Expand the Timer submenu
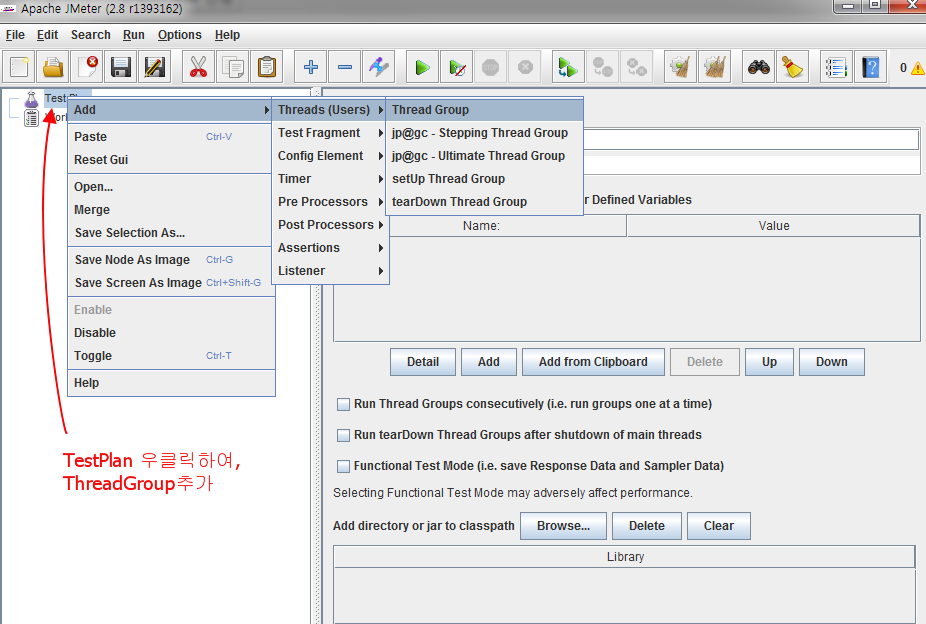This screenshot has width=926, height=624. tap(330, 179)
